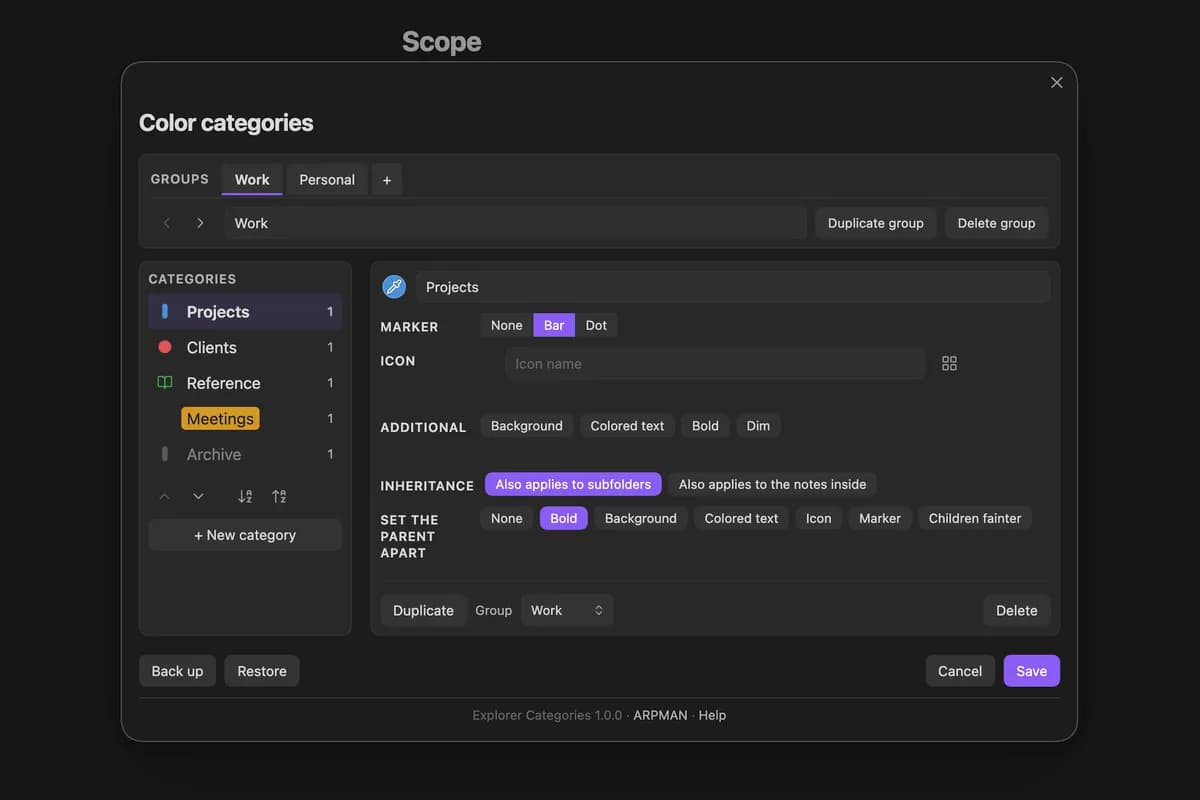Set parent apart with Colored text
This screenshot has height=800, width=1200.
(741, 518)
